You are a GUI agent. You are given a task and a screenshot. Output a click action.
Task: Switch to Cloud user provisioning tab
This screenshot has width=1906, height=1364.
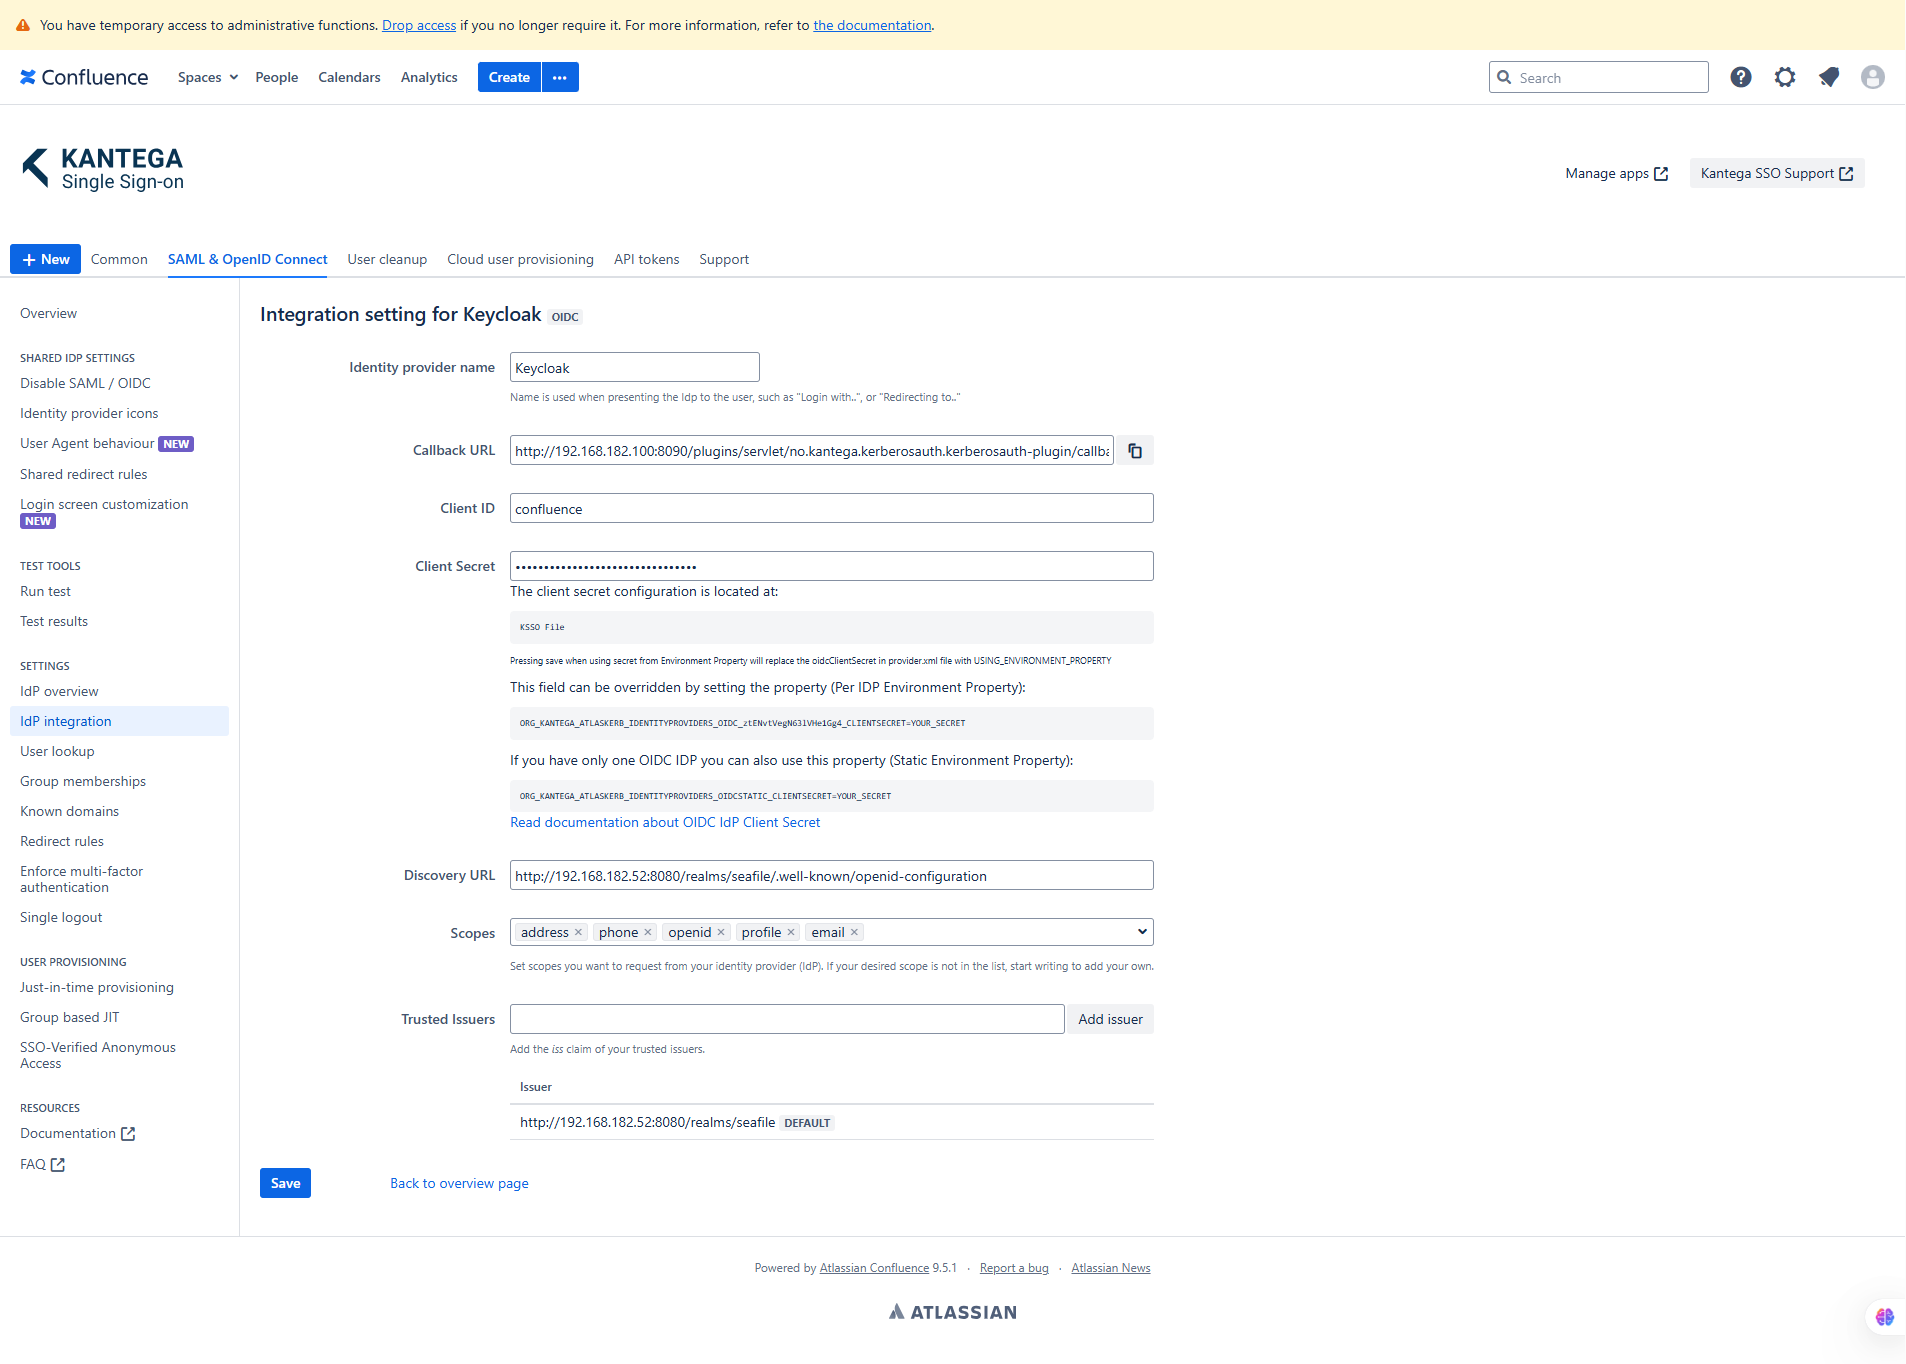[x=520, y=259]
